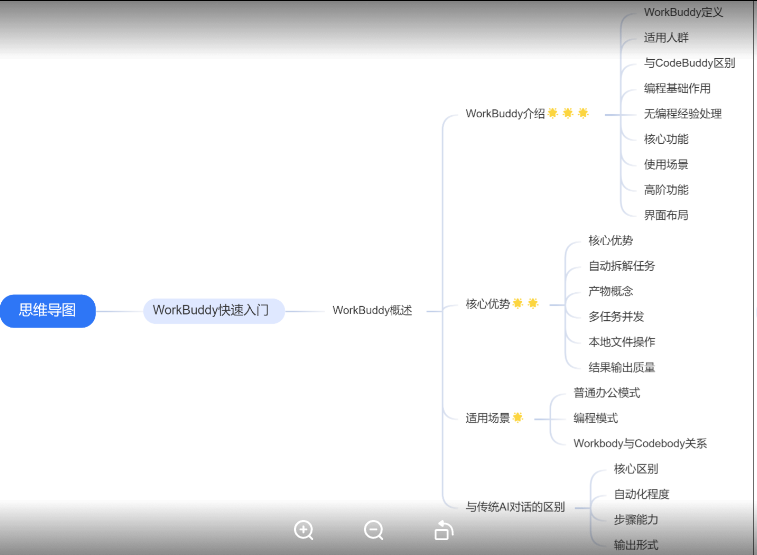Screen dimensions: 757x555
Task: Click the 核心区别 leaf
Action: click(x=636, y=469)
